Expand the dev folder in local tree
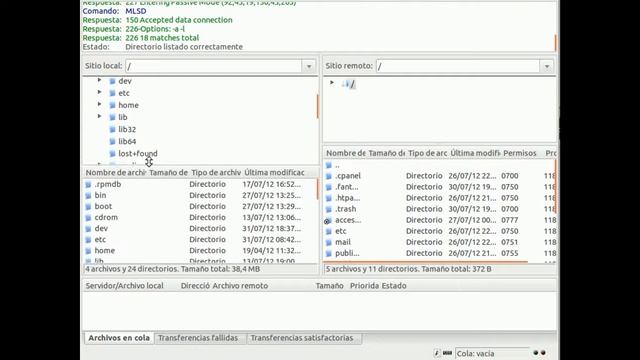The image size is (640, 360). (x=99, y=80)
